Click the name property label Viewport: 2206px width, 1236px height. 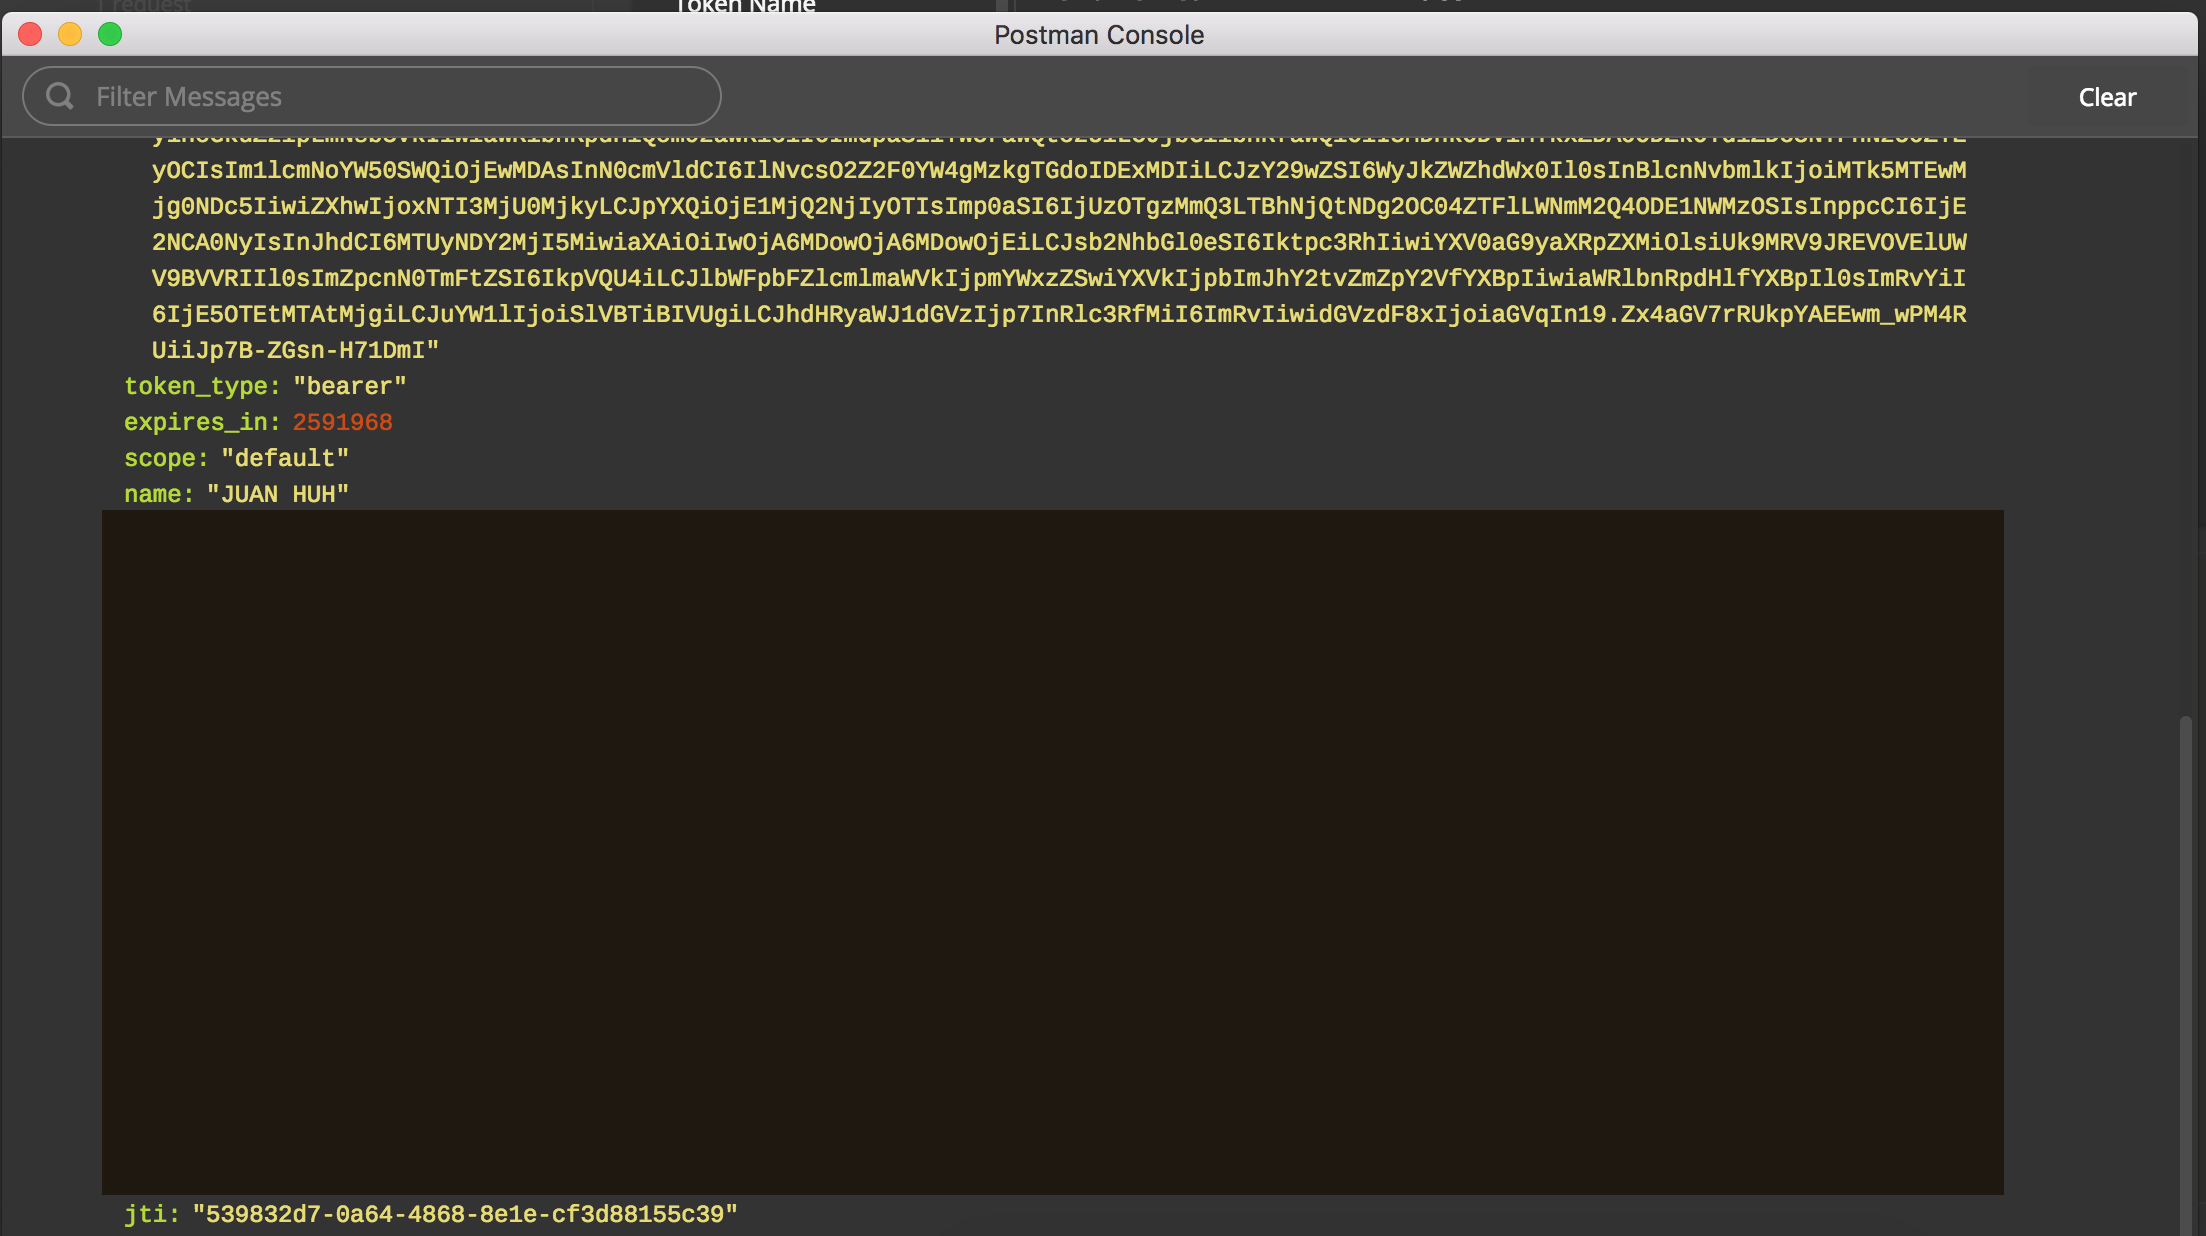157,493
